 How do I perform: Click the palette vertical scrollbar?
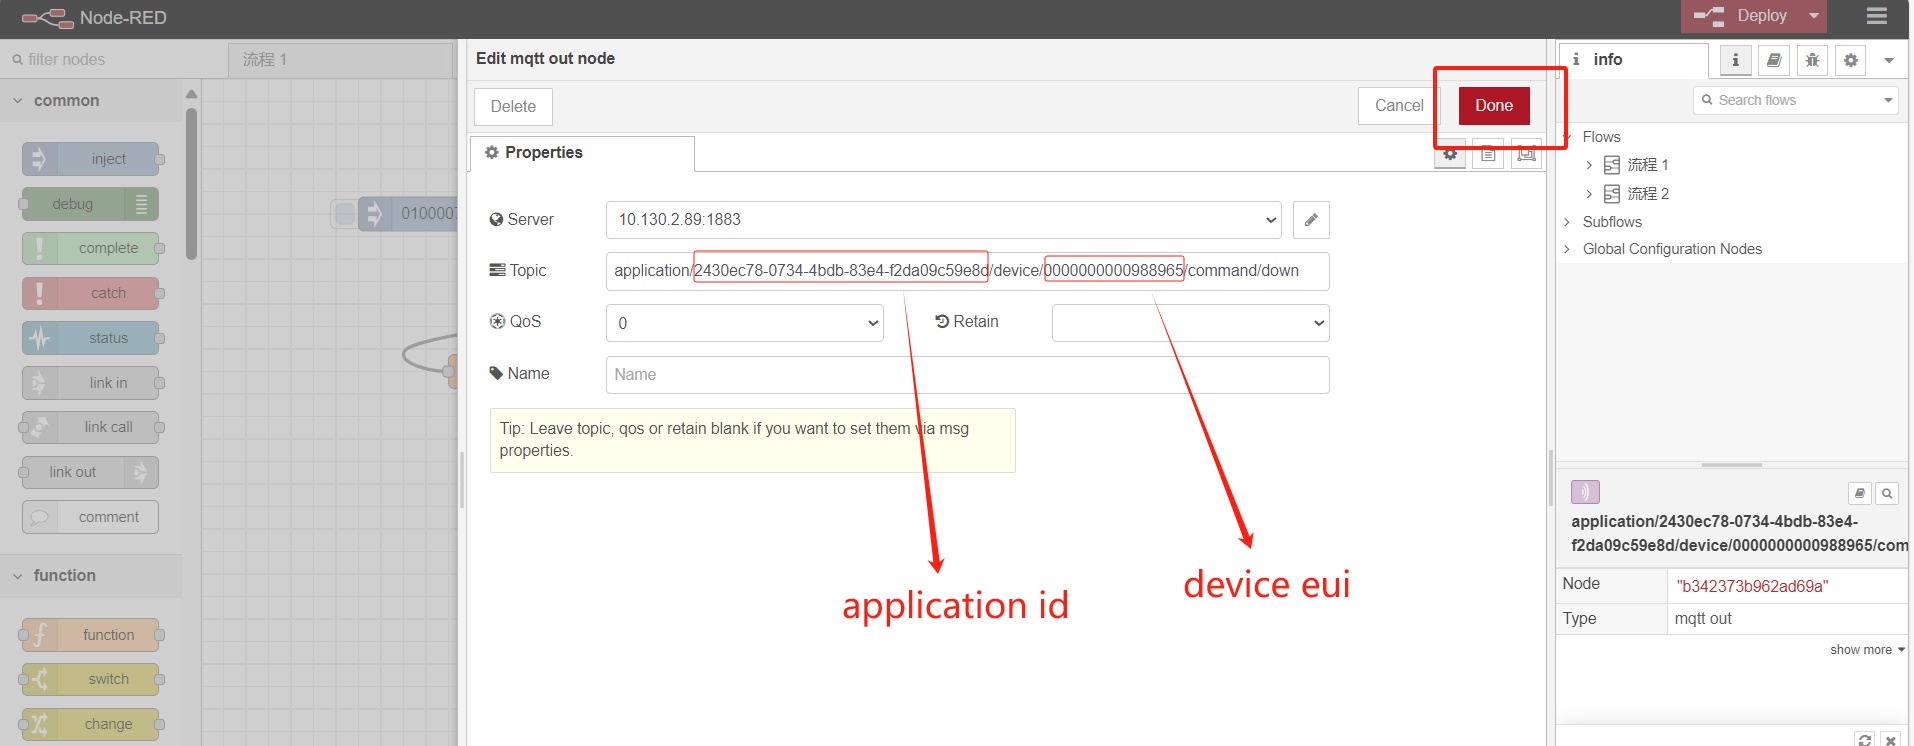[191, 185]
